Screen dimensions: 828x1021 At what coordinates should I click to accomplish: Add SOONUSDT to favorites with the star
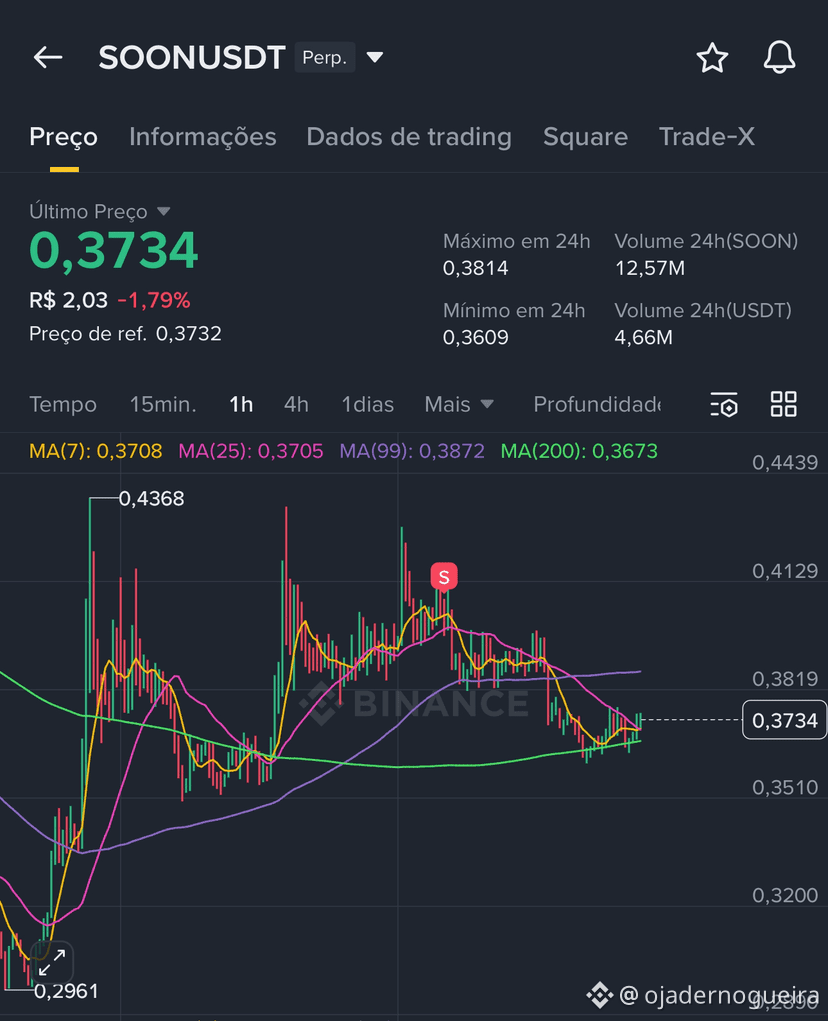(712, 57)
